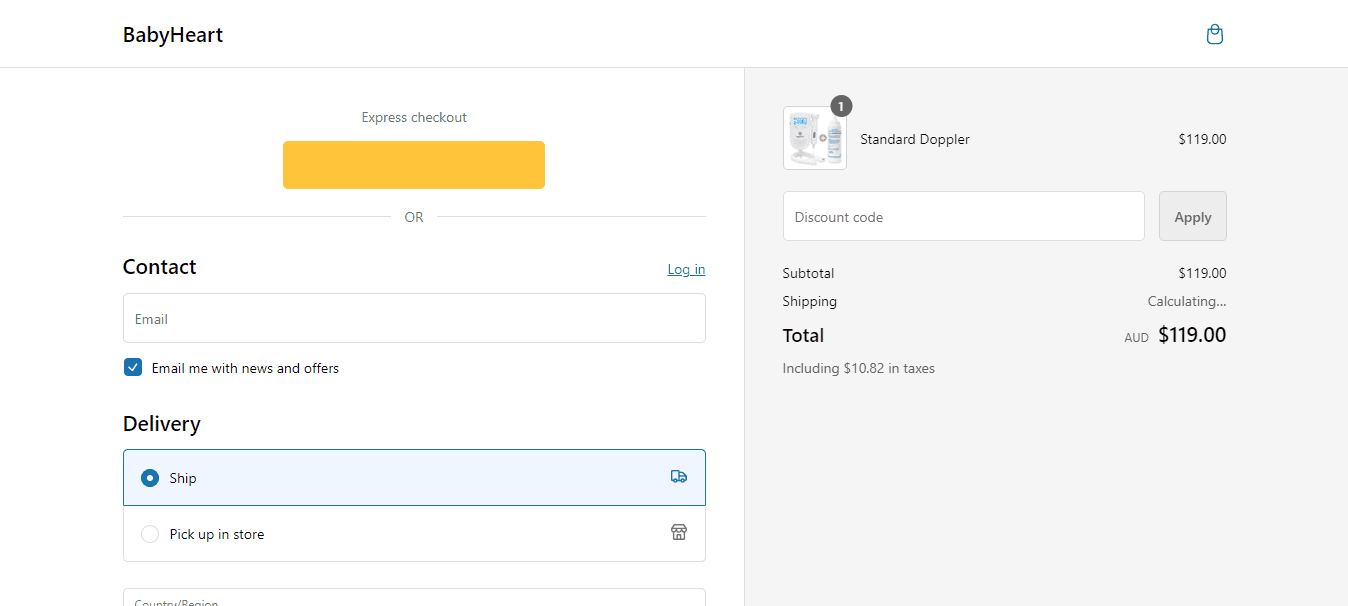Focus the Discount code field
Image resolution: width=1348 pixels, height=606 pixels.
964,216
